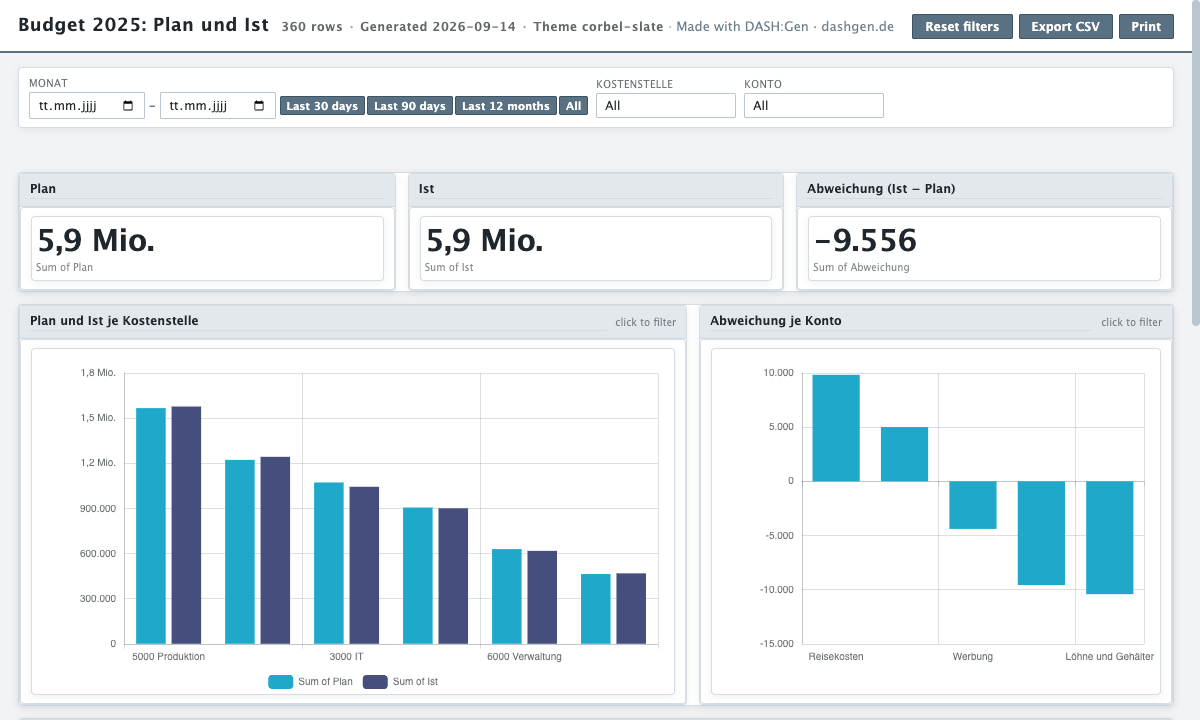Apply the Last 30 days range

click(x=322, y=106)
